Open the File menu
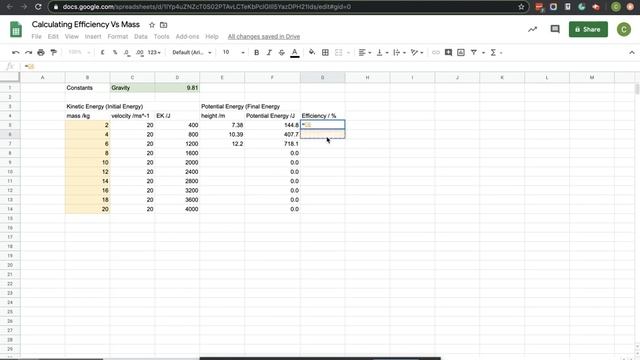 point(36,37)
